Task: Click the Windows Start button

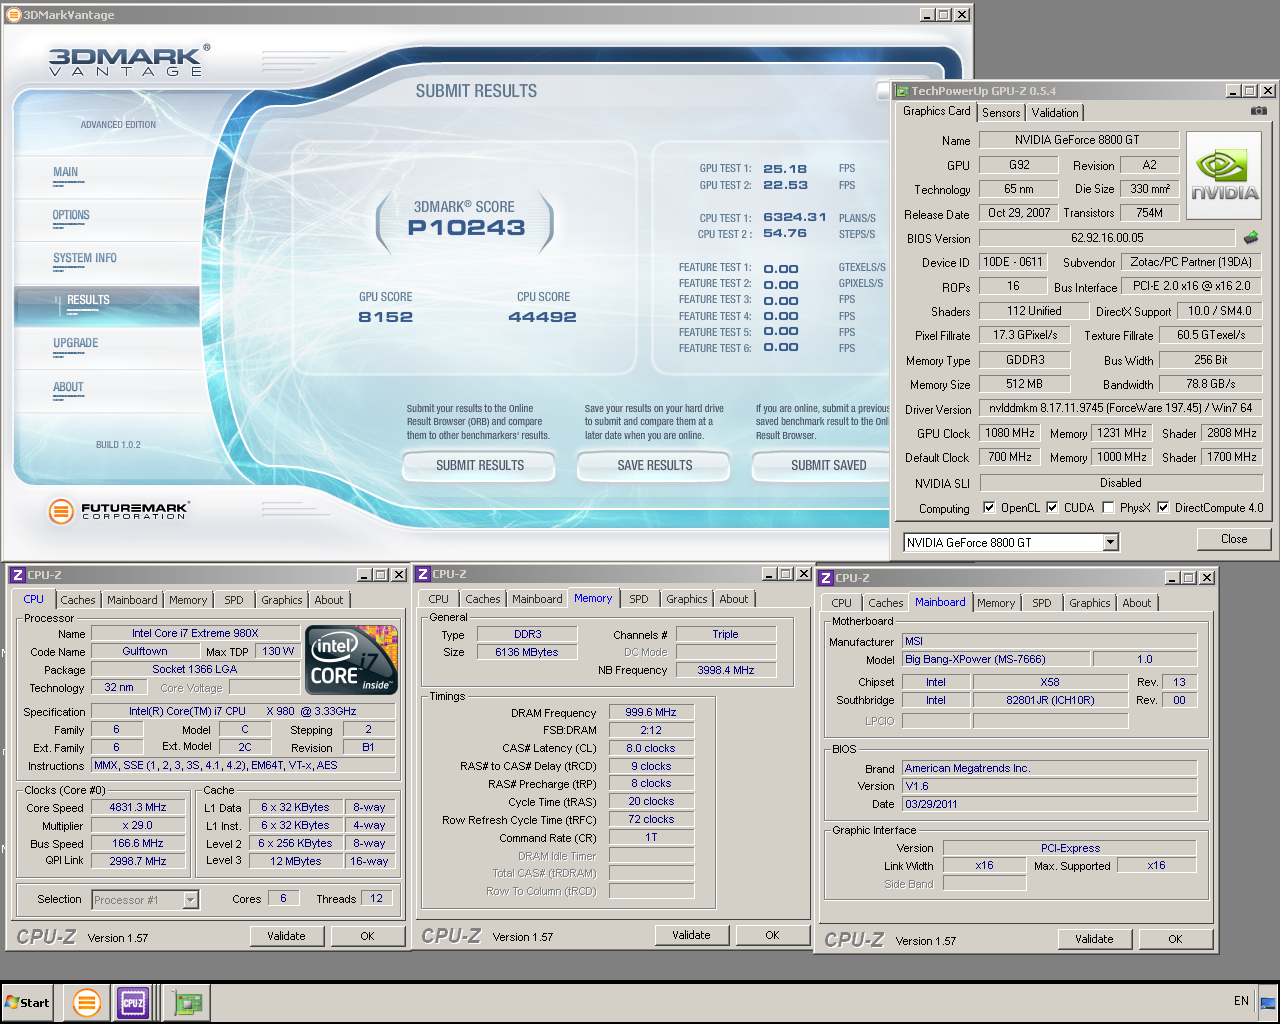Action: 28,1002
